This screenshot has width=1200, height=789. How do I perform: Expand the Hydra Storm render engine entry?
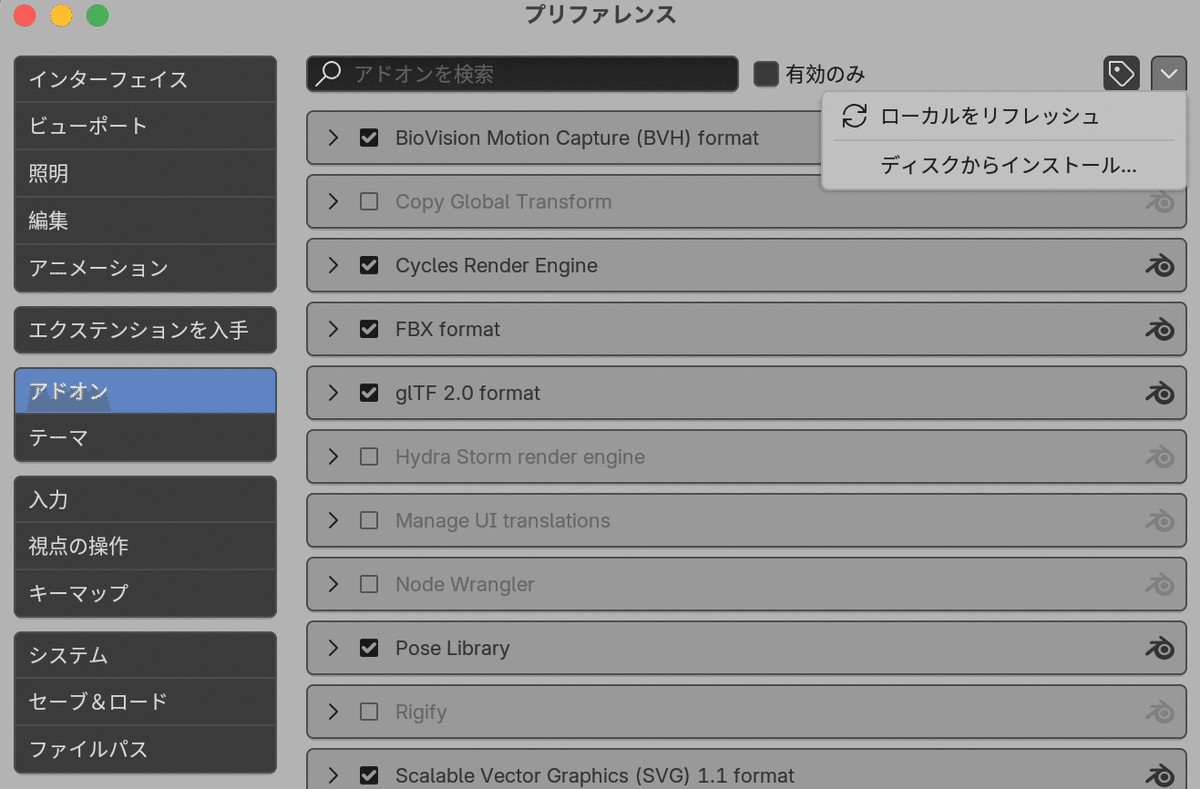click(334, 456)
